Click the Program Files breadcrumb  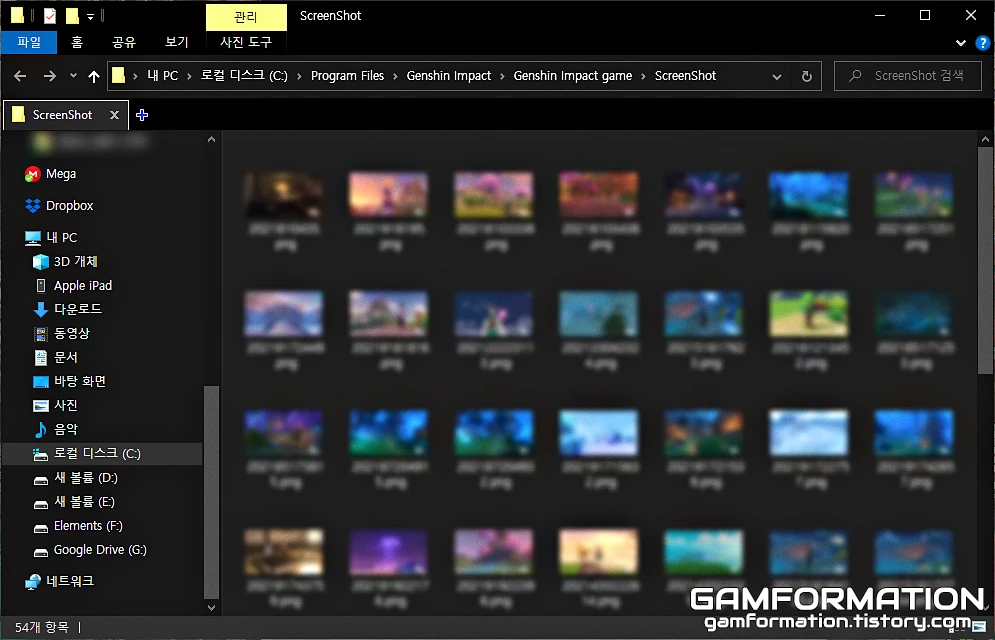(x=347, y=75)
